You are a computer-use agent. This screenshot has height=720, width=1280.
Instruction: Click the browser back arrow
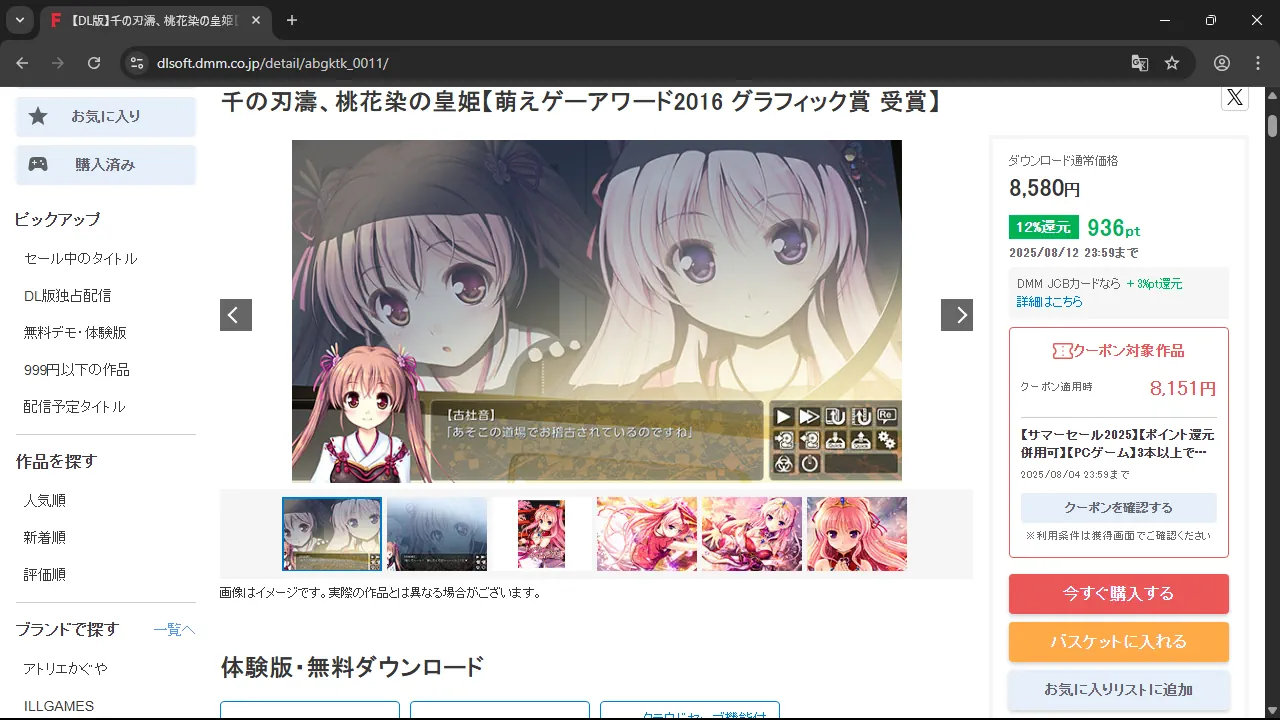22,63
